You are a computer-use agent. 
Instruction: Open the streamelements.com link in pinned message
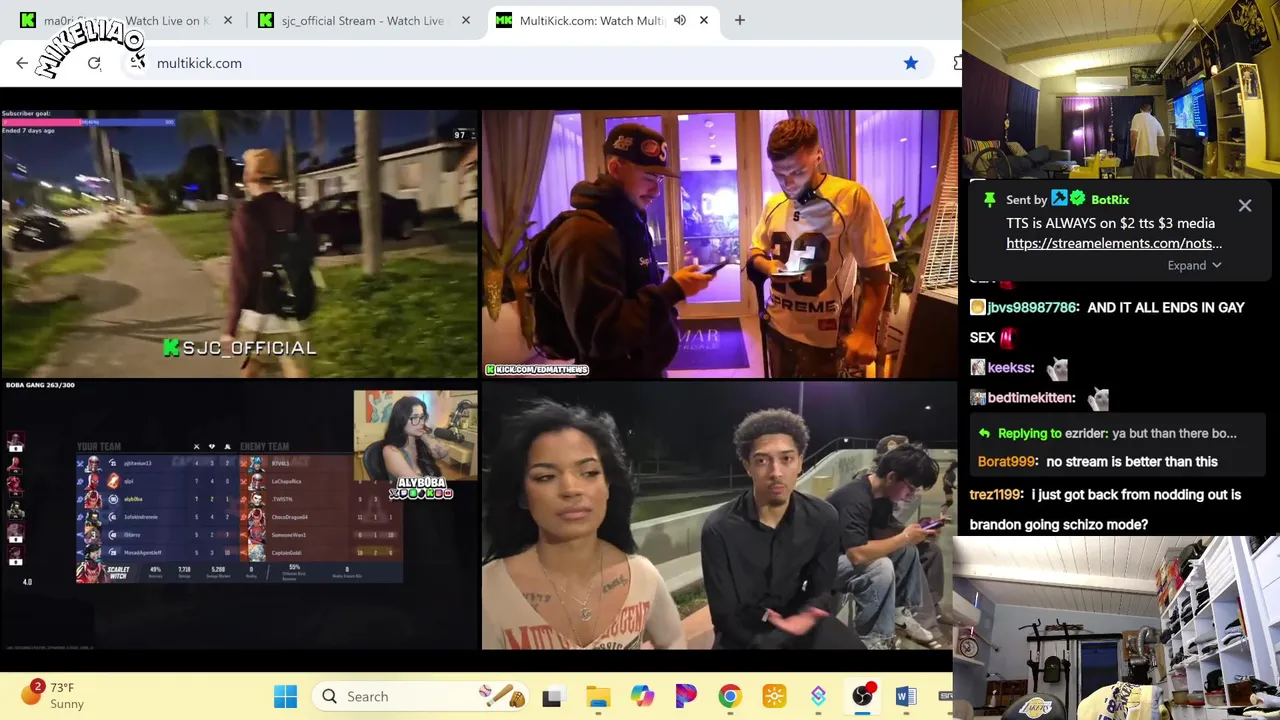(1114, 243)
